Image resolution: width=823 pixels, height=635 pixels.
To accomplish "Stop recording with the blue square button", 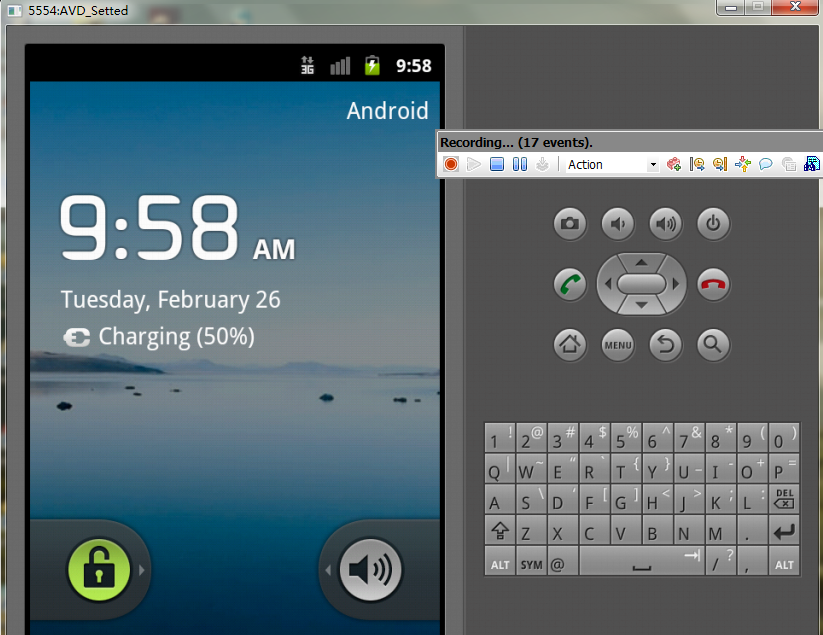I will pos(497,164).
